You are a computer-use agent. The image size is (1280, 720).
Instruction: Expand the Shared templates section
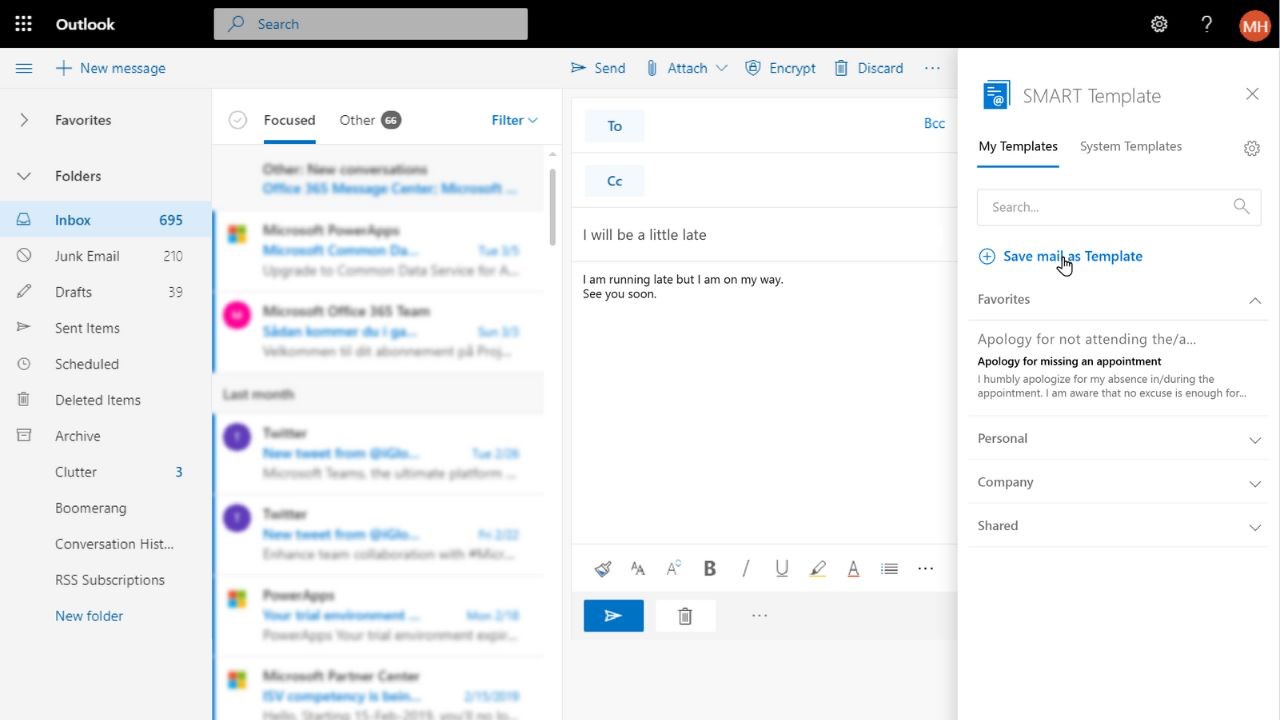click(1254, 527)
